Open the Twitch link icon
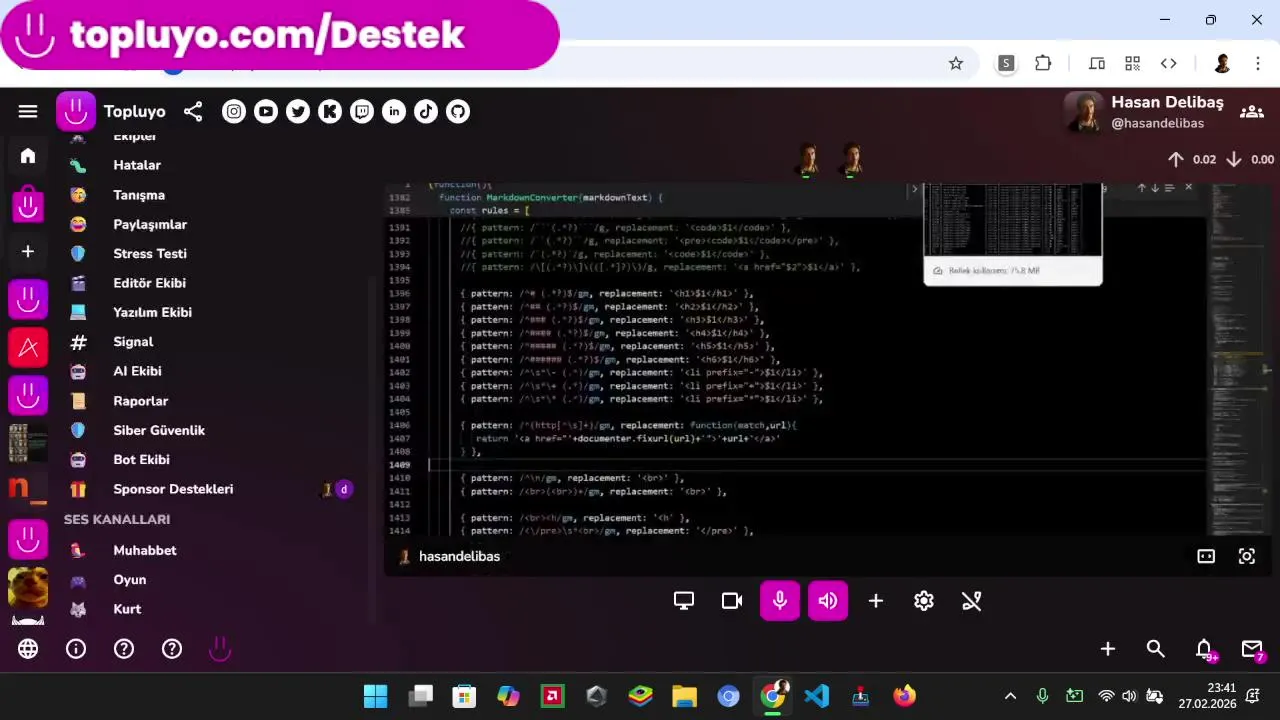 point(362,112)
